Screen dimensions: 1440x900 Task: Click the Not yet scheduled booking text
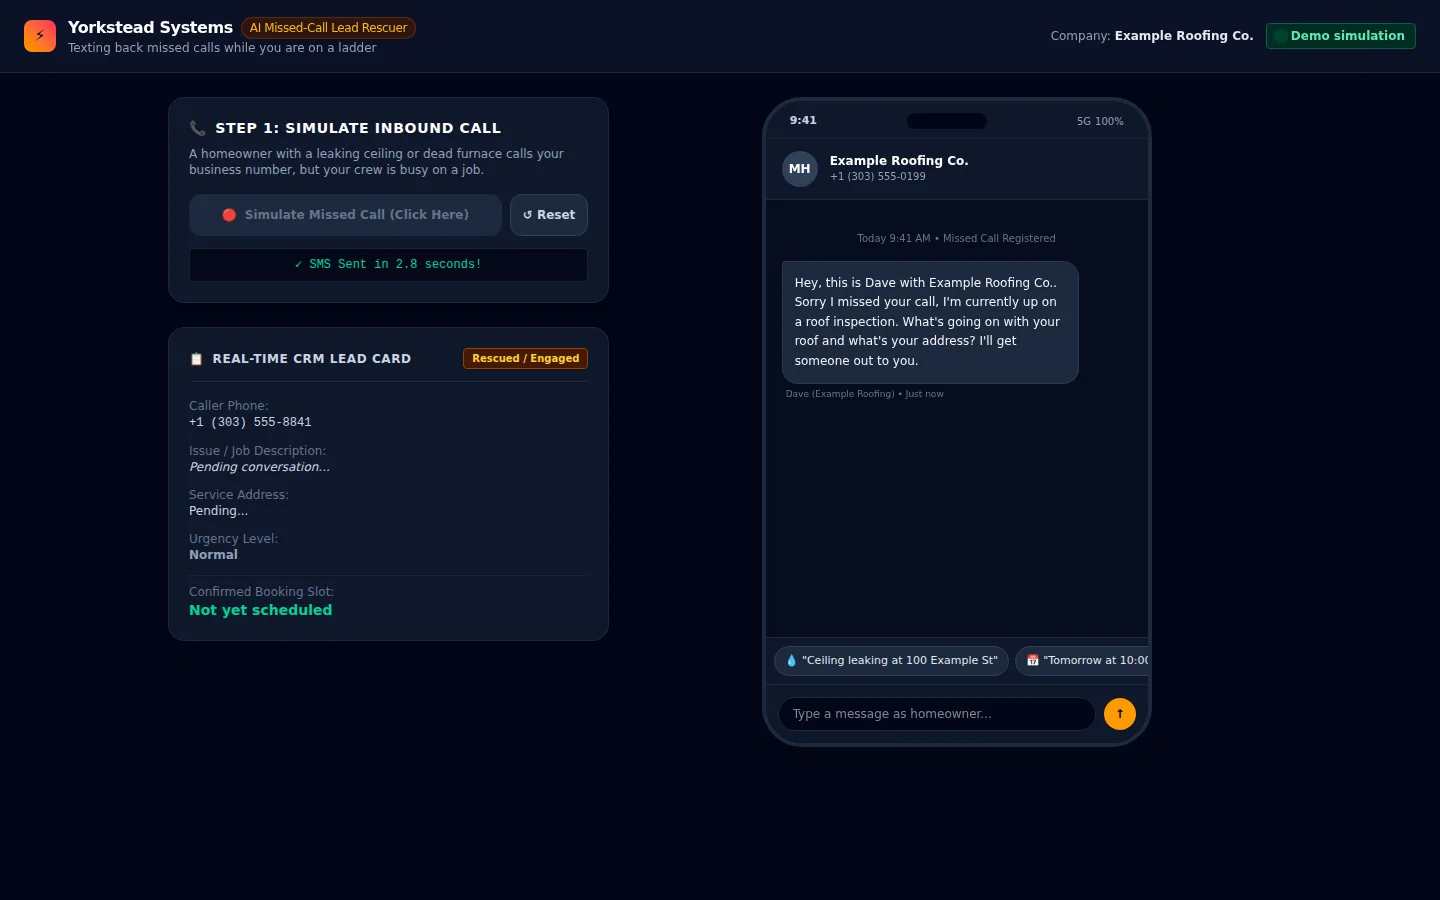261,610
